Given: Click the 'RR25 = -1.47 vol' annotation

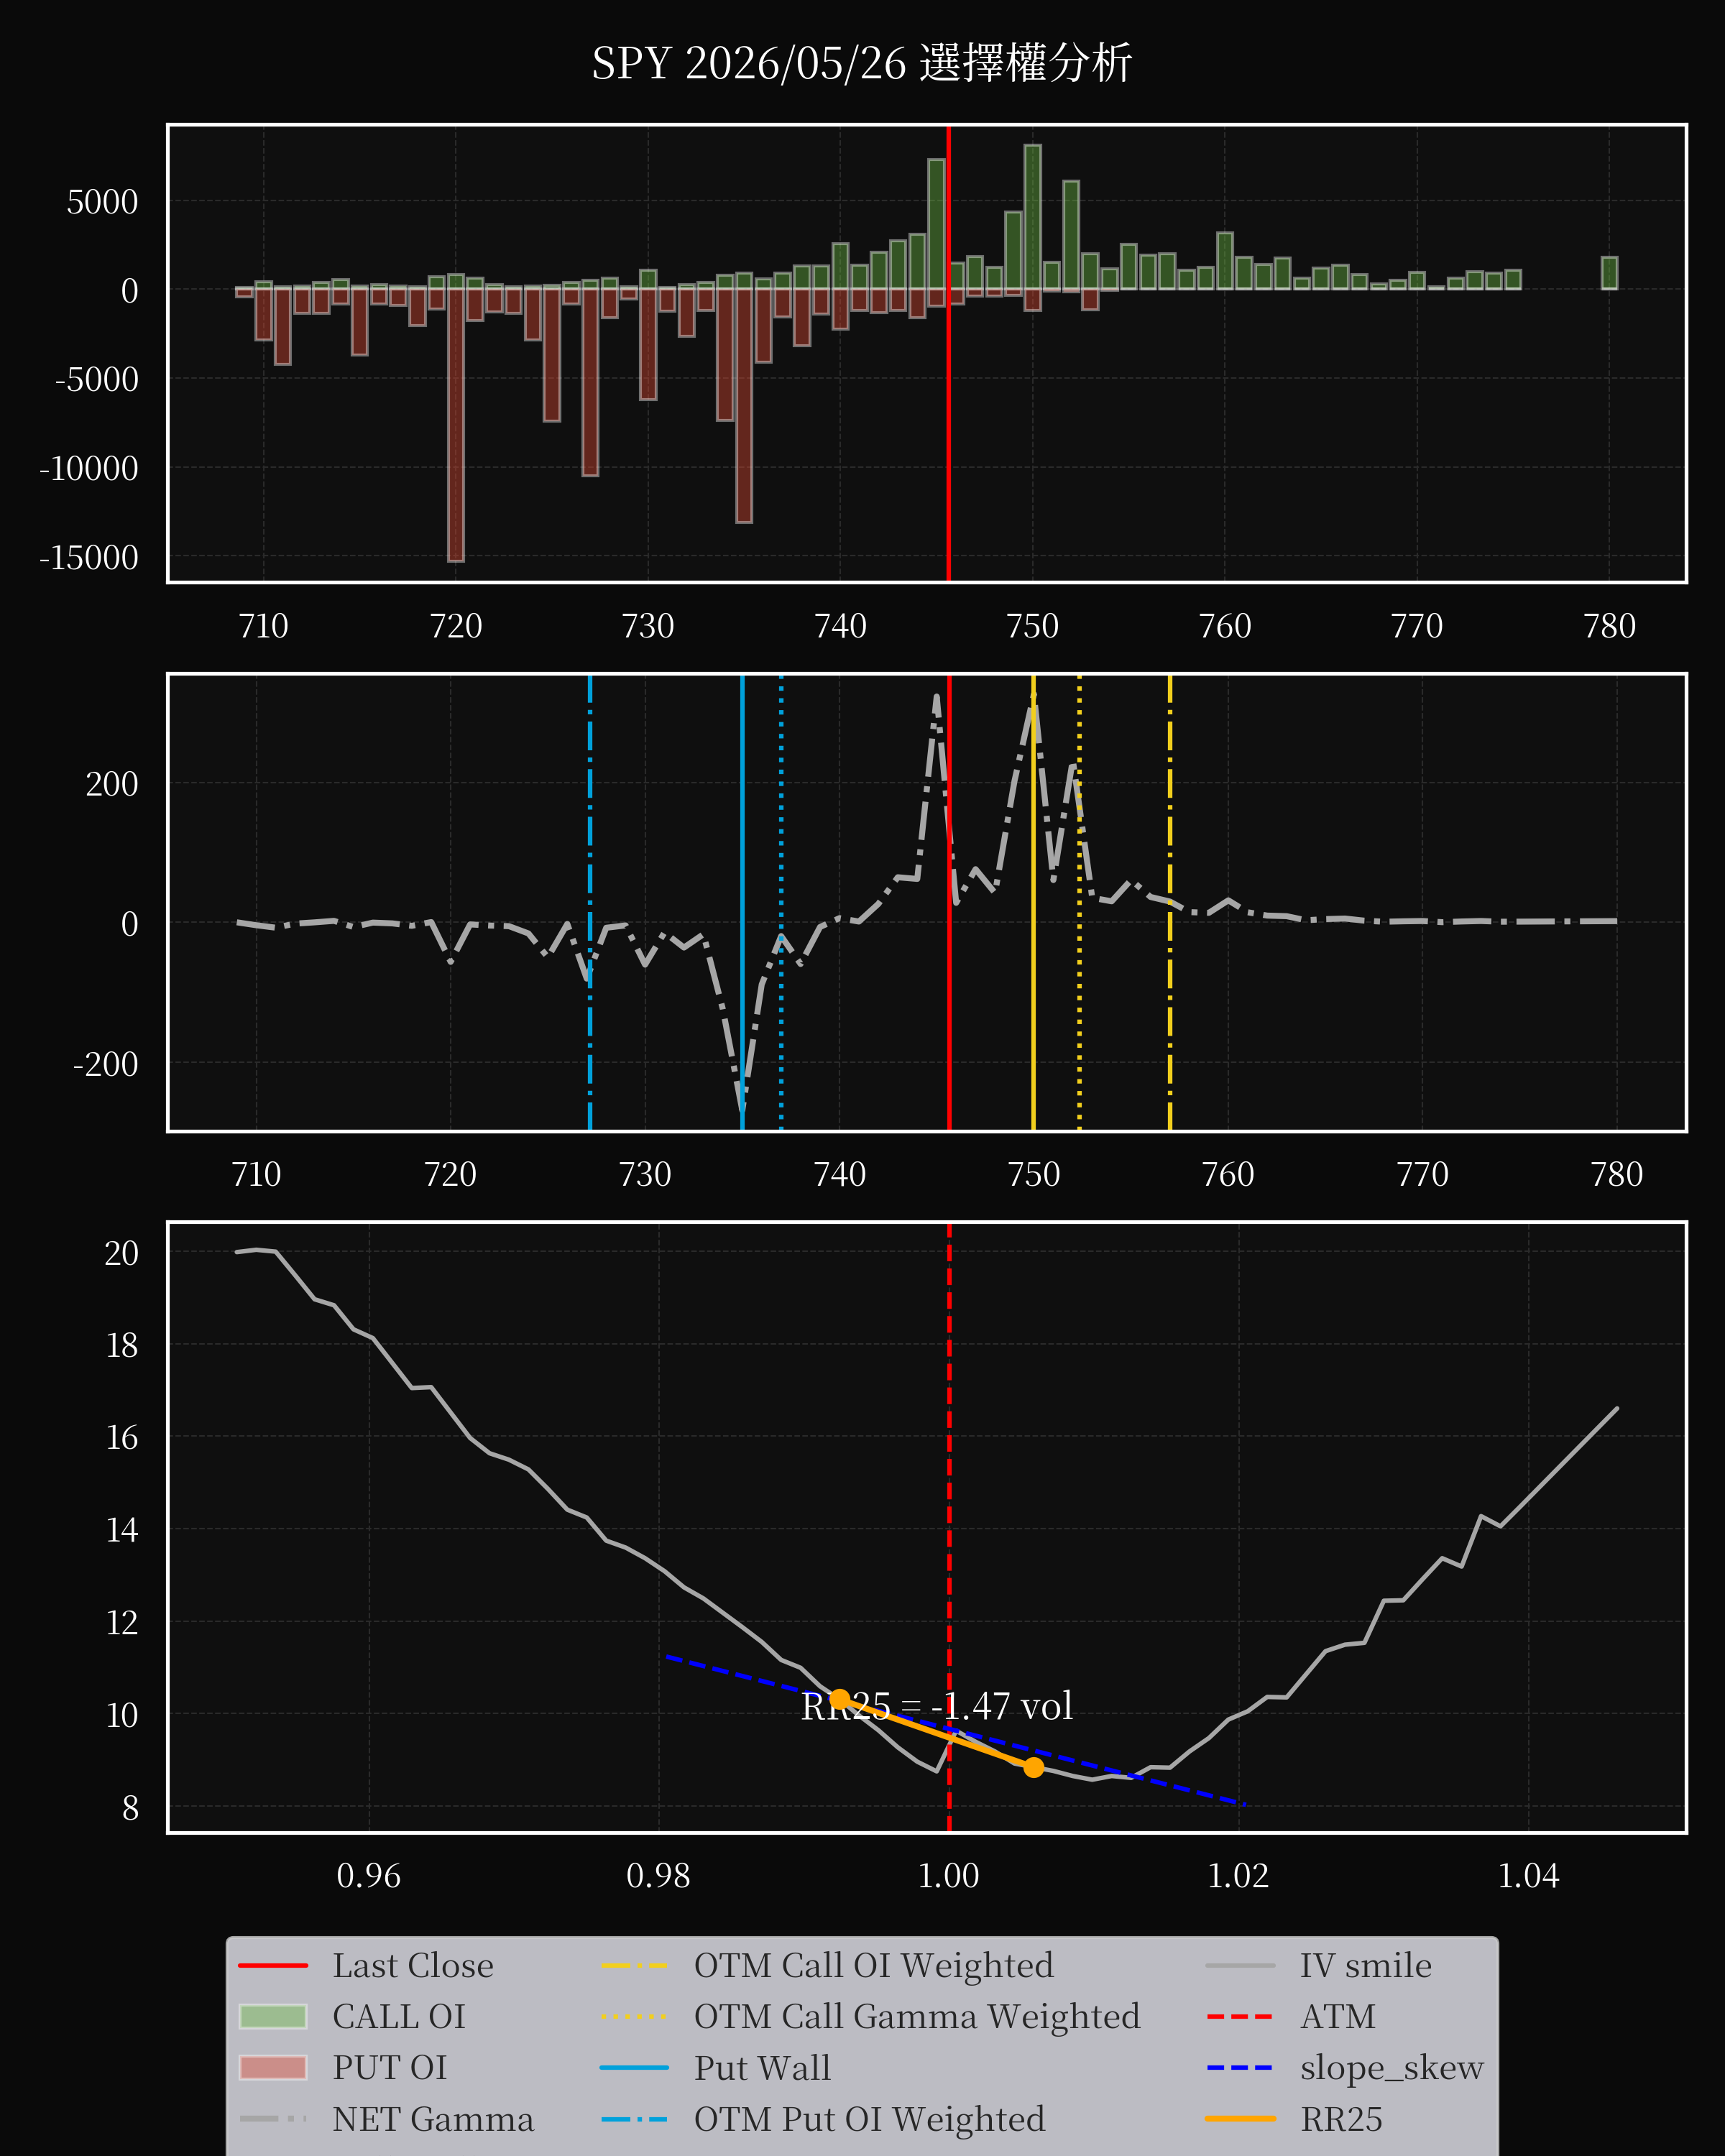Looking at the screenshot, I should pyautogui.click(x=937, y=1706).
